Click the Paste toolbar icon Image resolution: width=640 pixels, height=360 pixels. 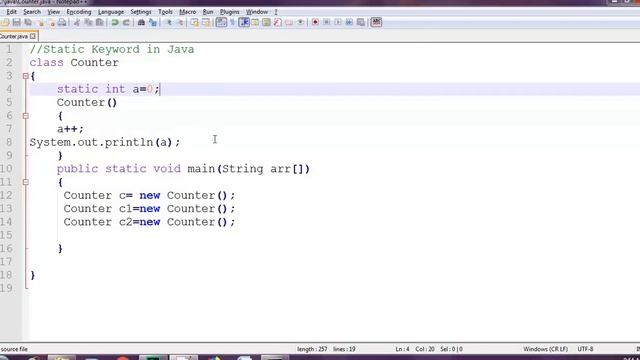pyautogui.click(x=99, y=22)
